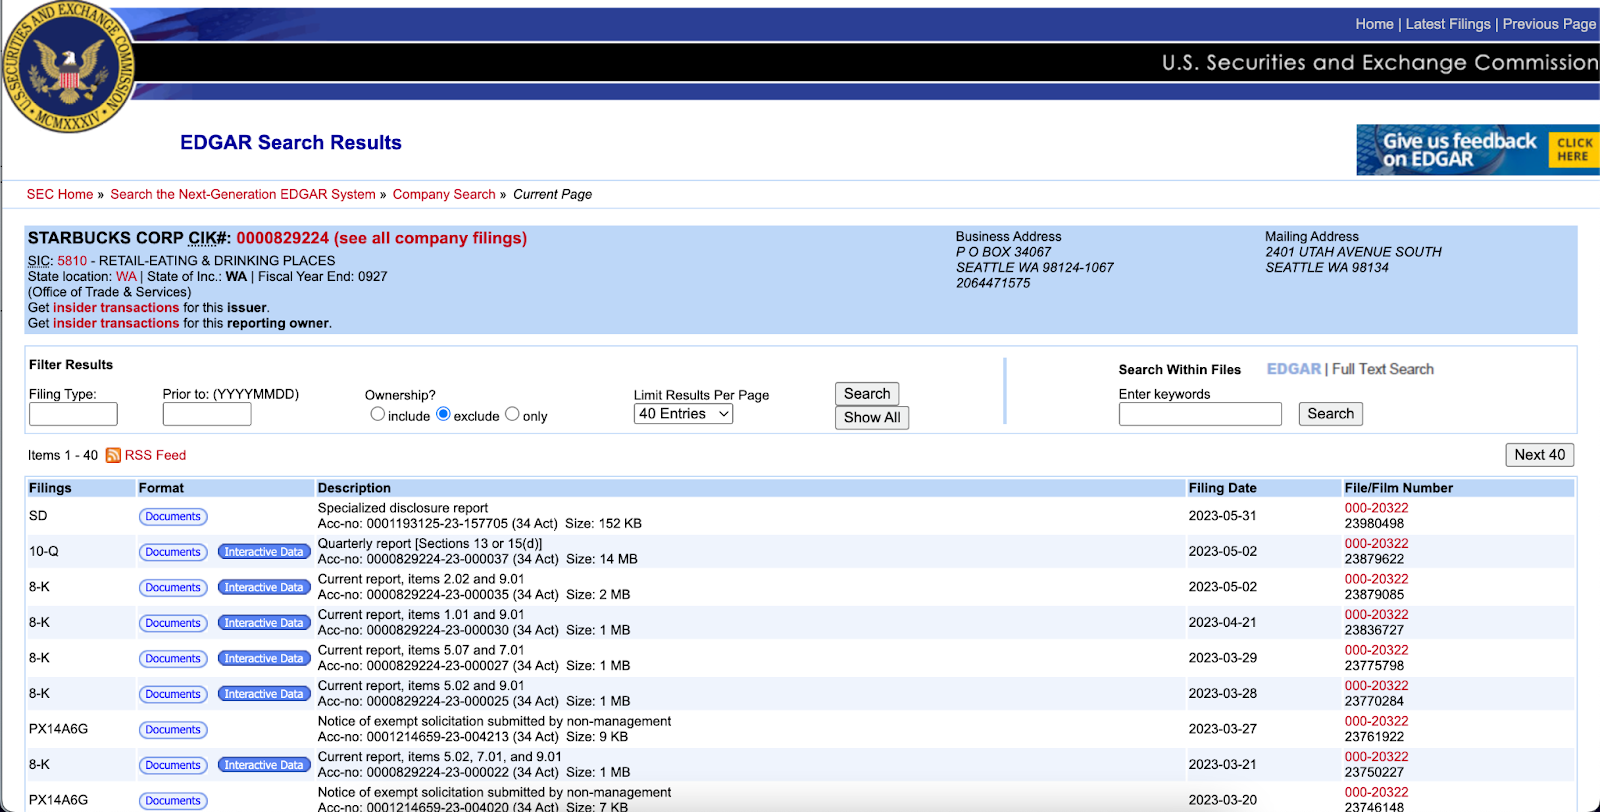Open Interactive Data for 8-K filed 2023-04-21
The height and width of the screenshot is (812, 1600).
point(264,623)
